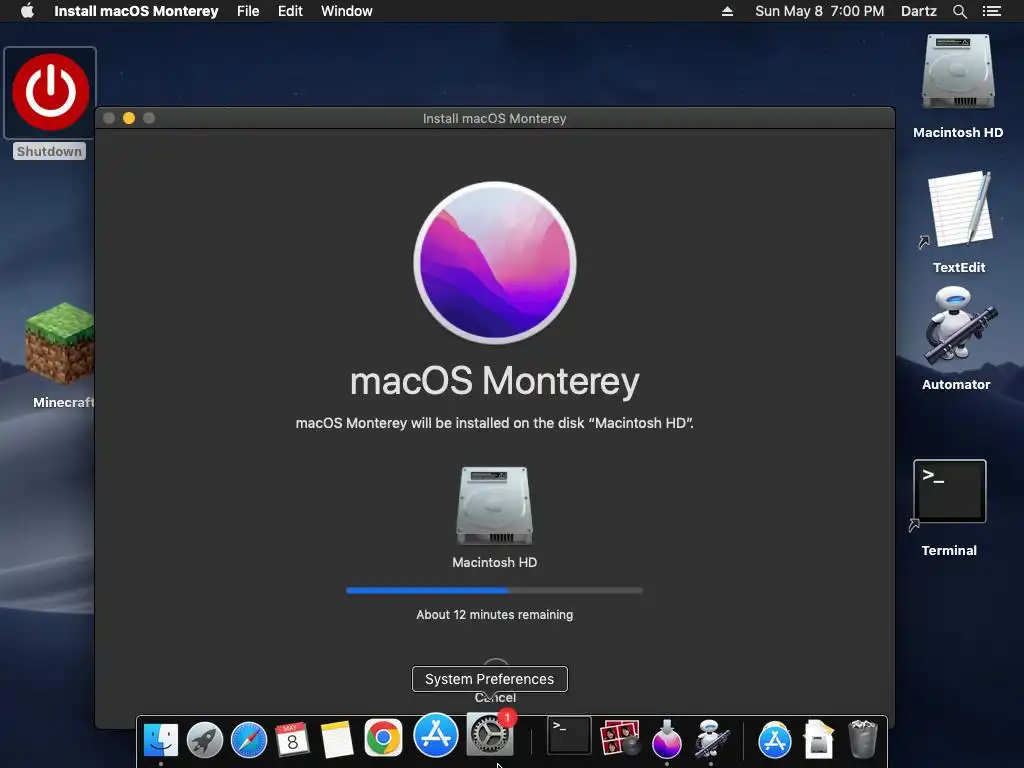
Task: Click the 'macOS Monterey' heading text
Action: tap(494, 381)
